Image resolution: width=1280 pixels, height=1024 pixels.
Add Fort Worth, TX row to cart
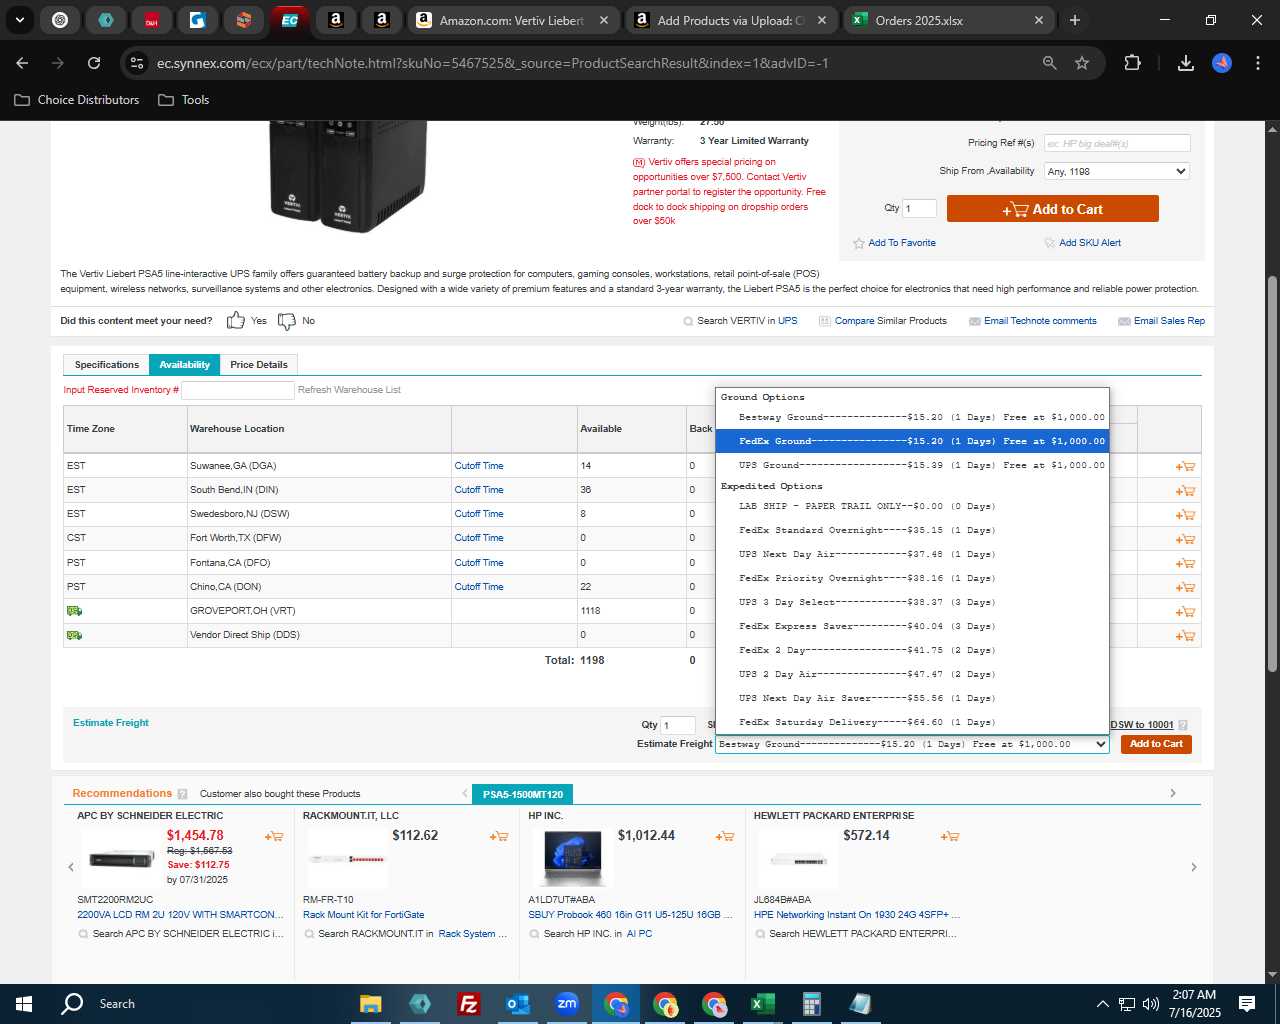click(x=1185, y=539)
